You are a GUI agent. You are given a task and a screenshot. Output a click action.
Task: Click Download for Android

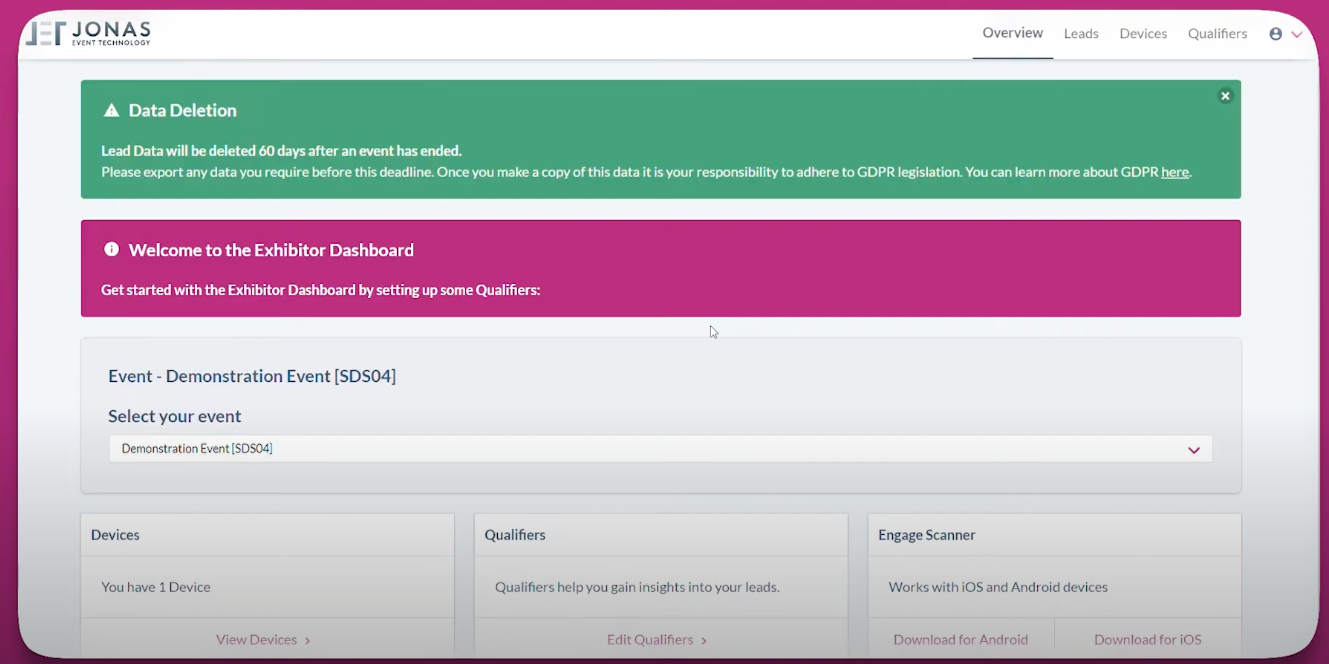coord(960,640)
